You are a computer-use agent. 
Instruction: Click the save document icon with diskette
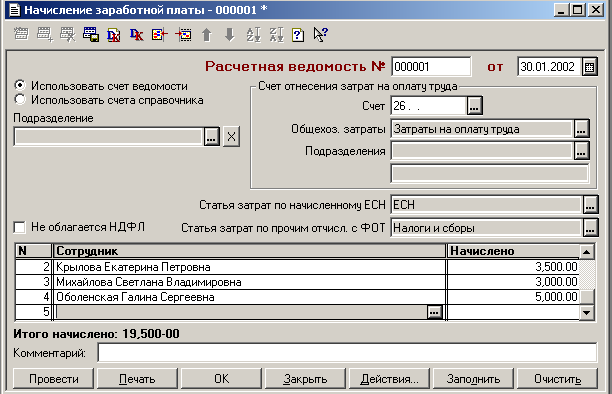[x=91, y=34]
